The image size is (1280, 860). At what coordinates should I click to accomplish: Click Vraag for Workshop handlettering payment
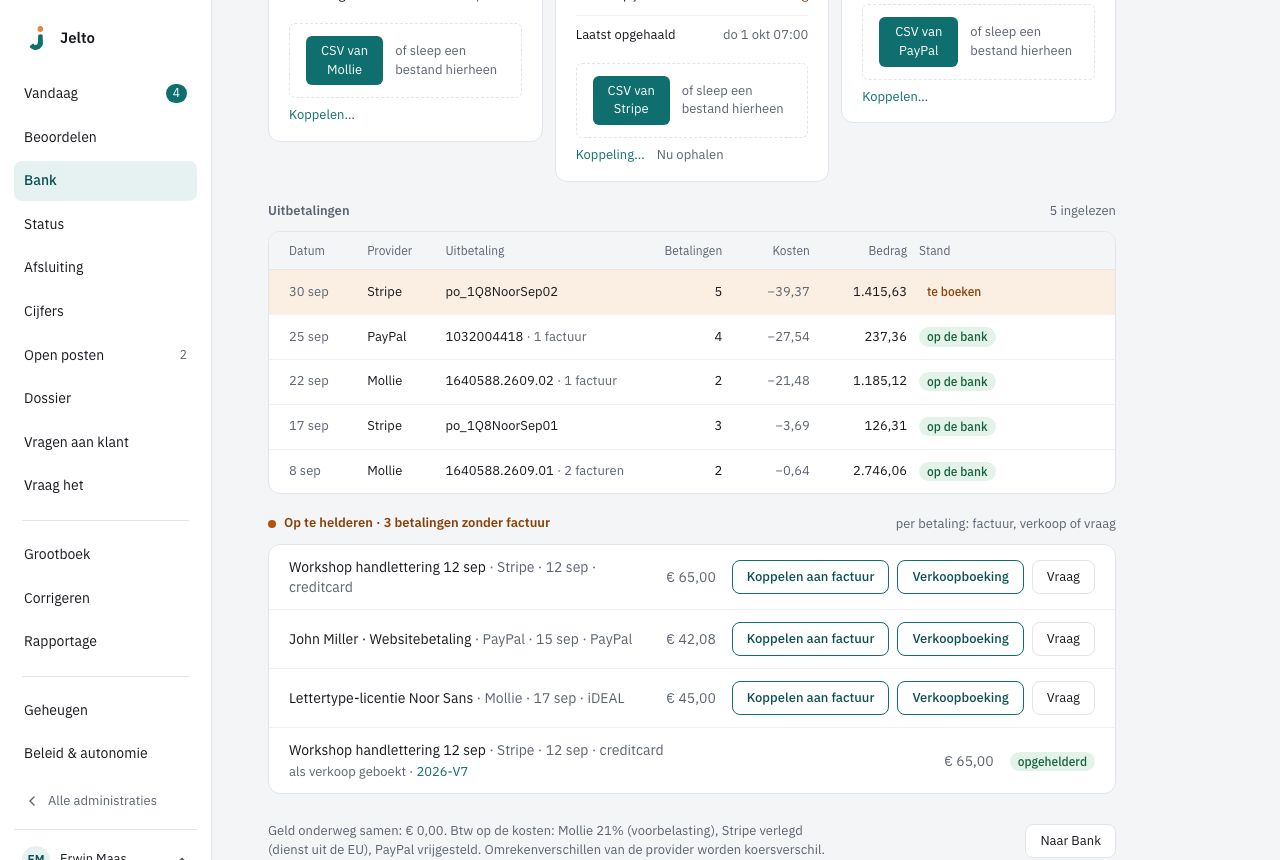click(x=1063, y=577)
